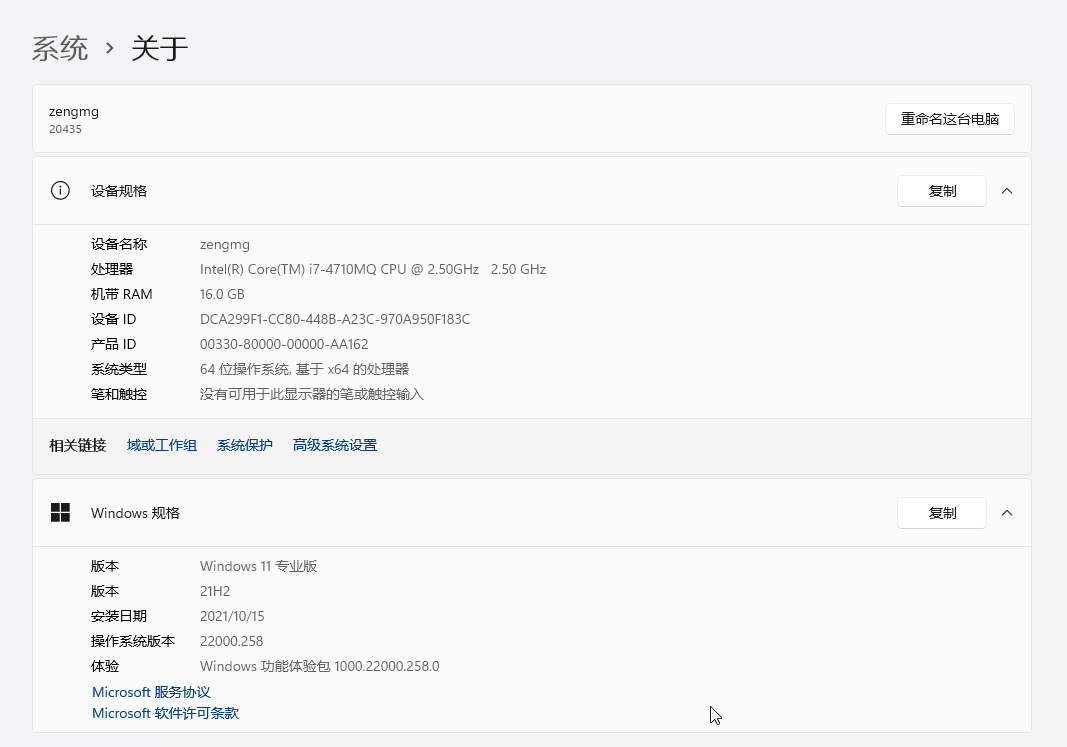Click 安装日期 label
This screenshot has height=747, width=1067.
pyautogui.click(x=119, y=616)
